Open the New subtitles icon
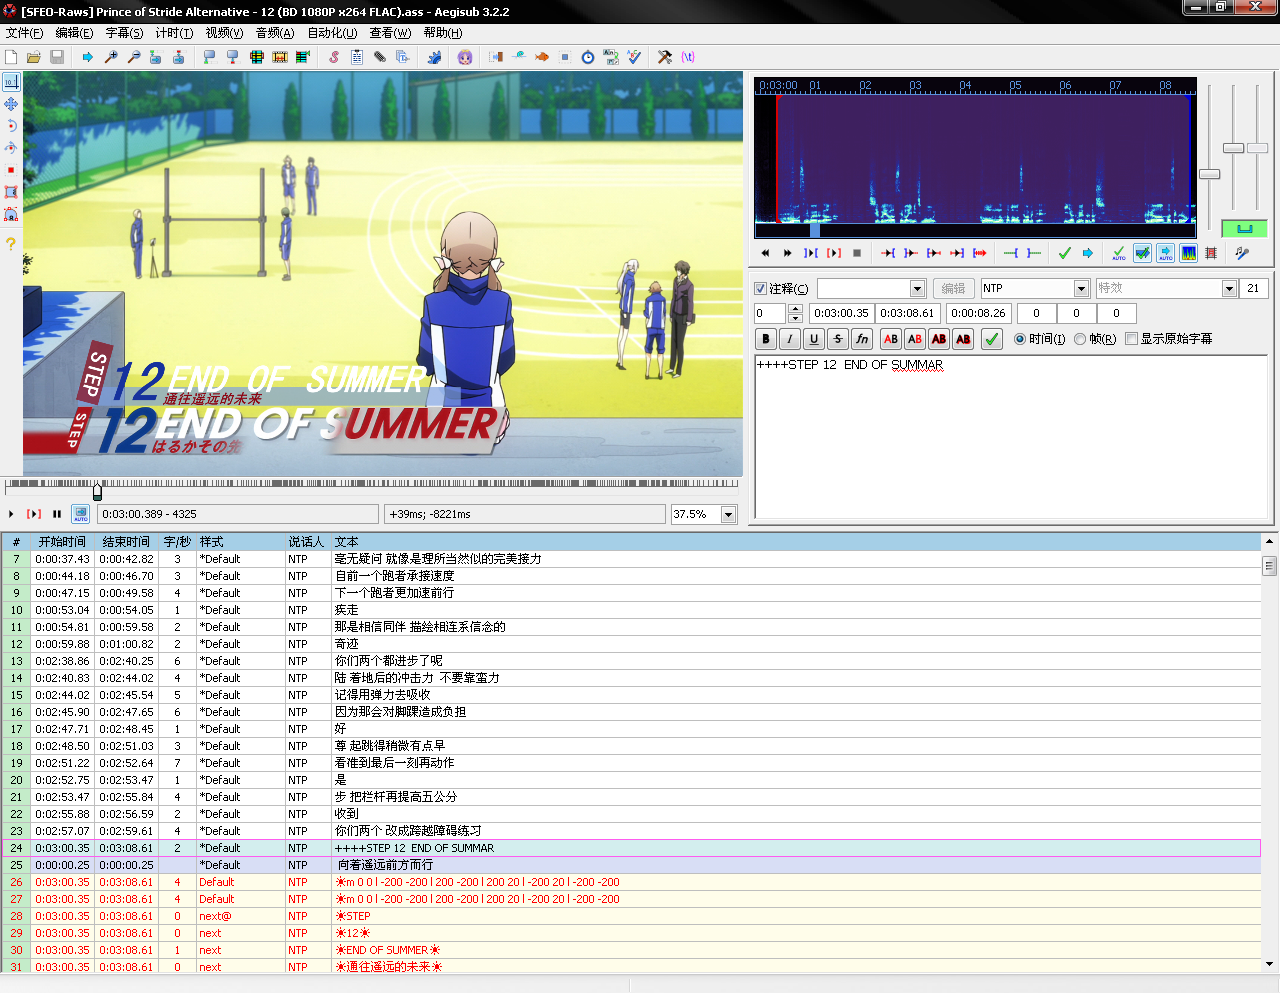The width and height of the screenshot is (1280, 993). click(12, 57)
